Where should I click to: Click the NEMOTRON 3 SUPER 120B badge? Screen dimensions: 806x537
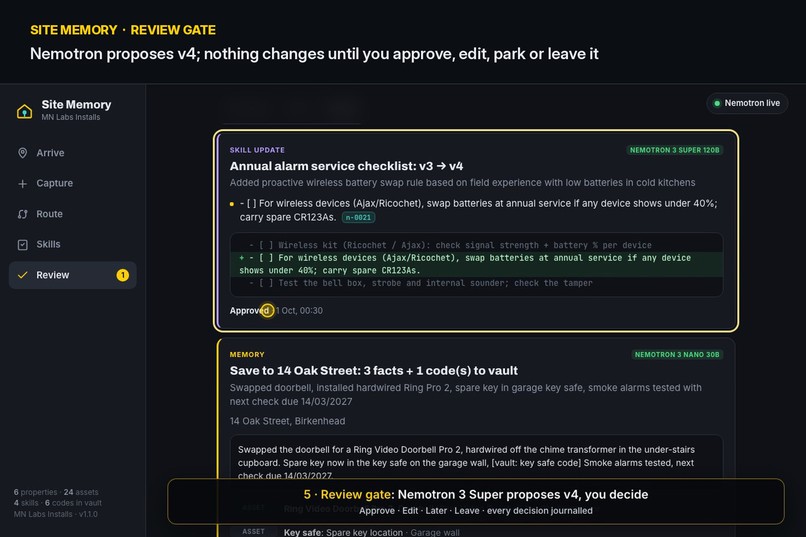pos(674,150)
